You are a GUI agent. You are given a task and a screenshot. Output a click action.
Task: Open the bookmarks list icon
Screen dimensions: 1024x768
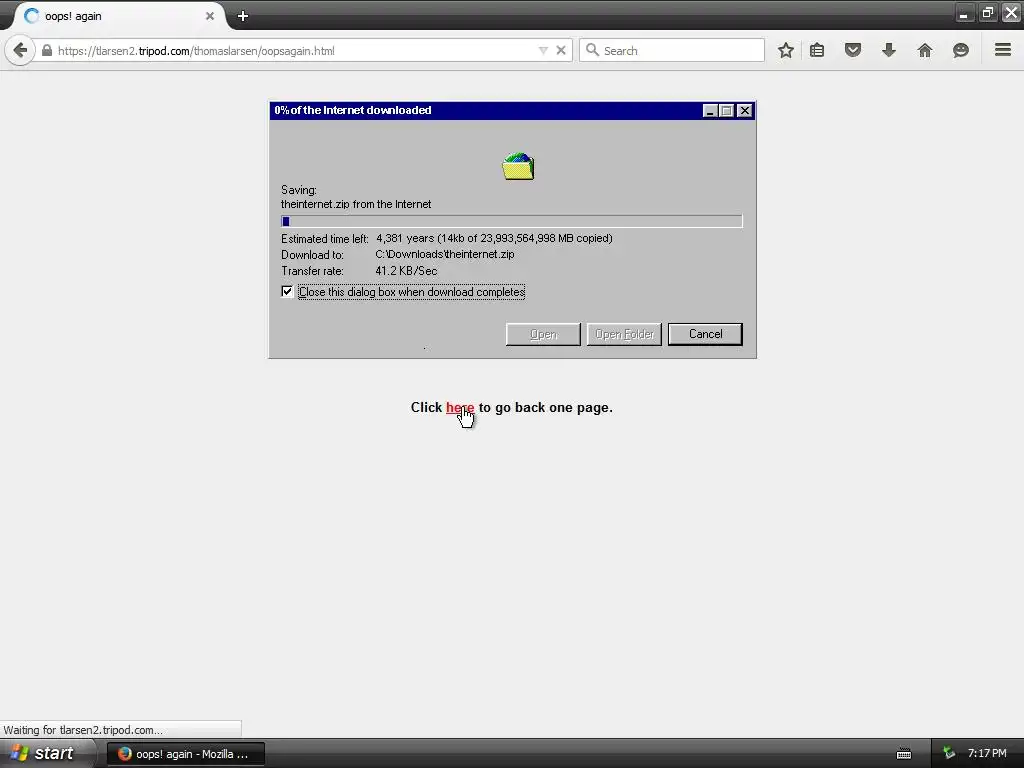coord(817,50)
